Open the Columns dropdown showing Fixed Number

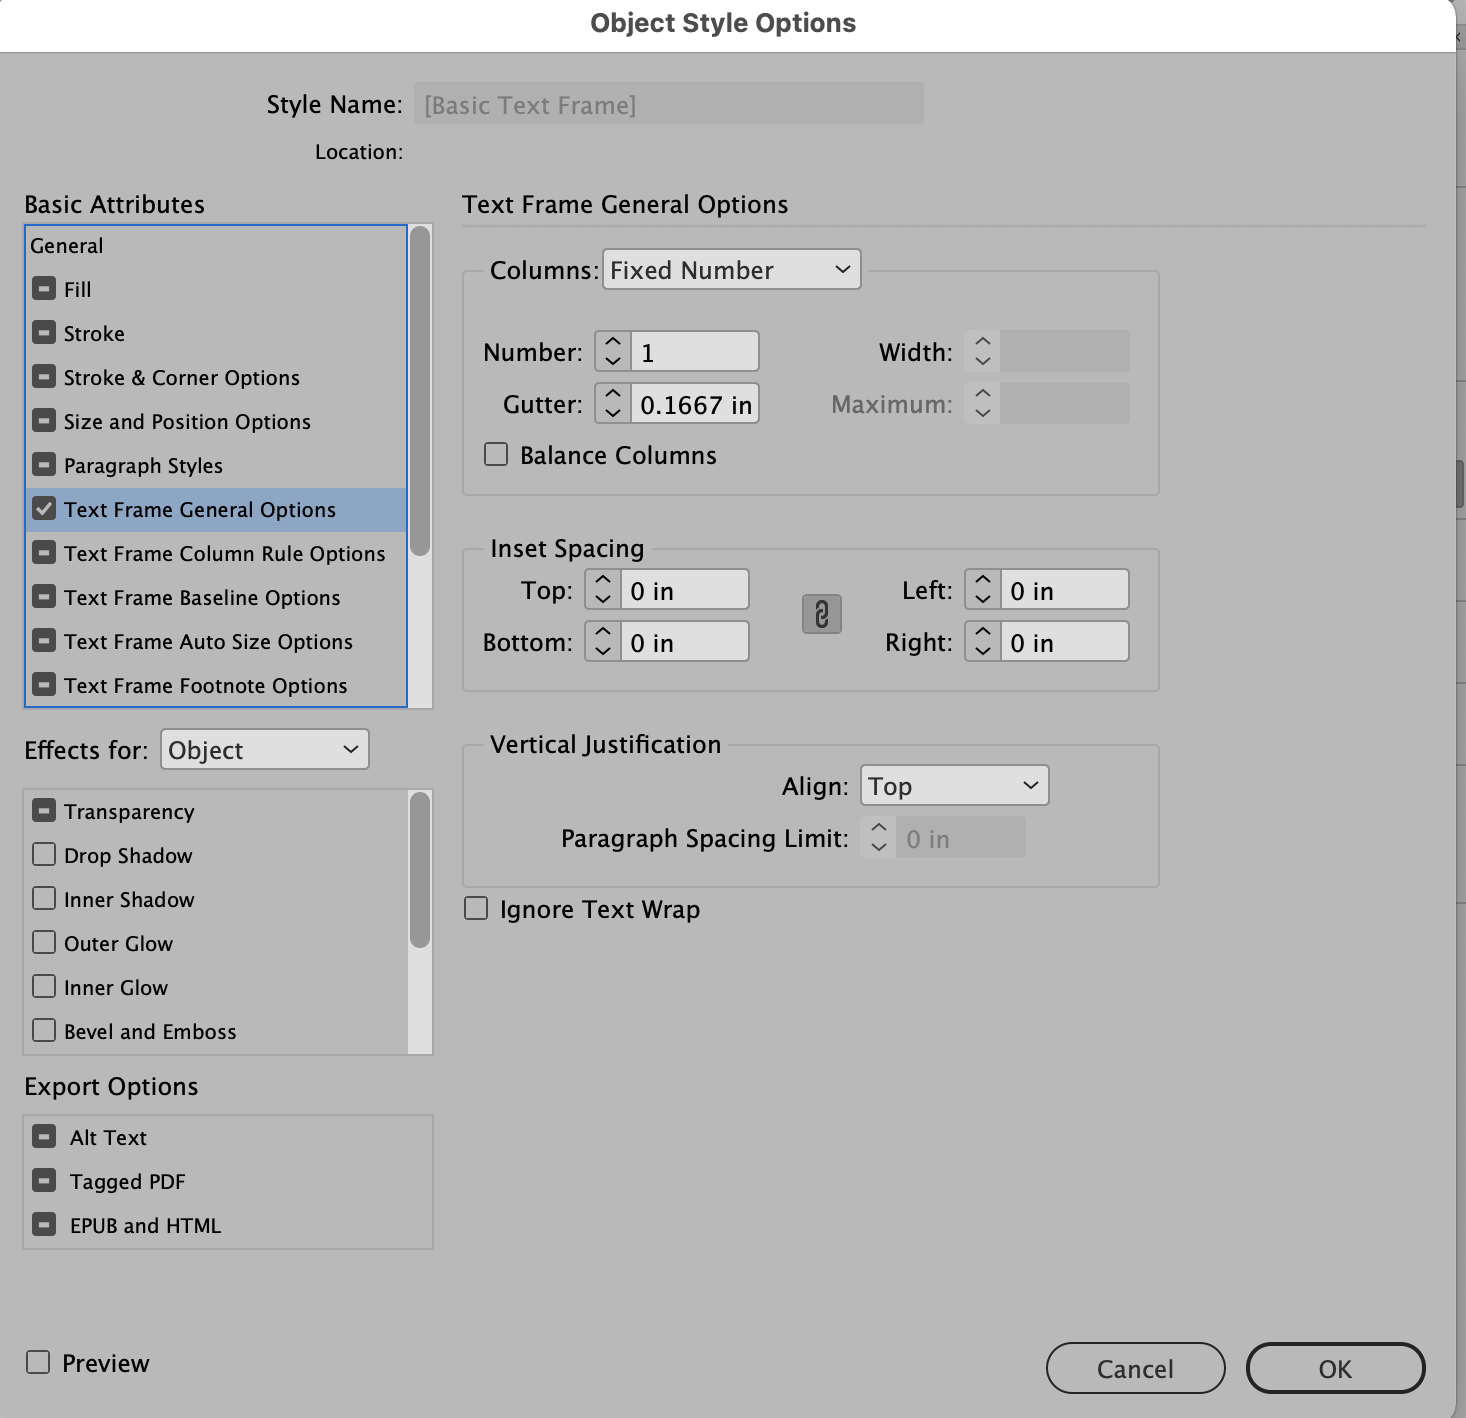tap(731, 269)
